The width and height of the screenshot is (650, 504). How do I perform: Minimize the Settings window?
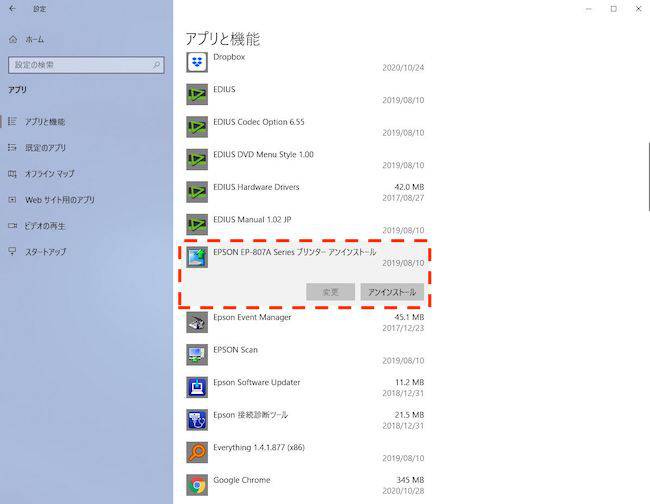(x=589, y=9)
